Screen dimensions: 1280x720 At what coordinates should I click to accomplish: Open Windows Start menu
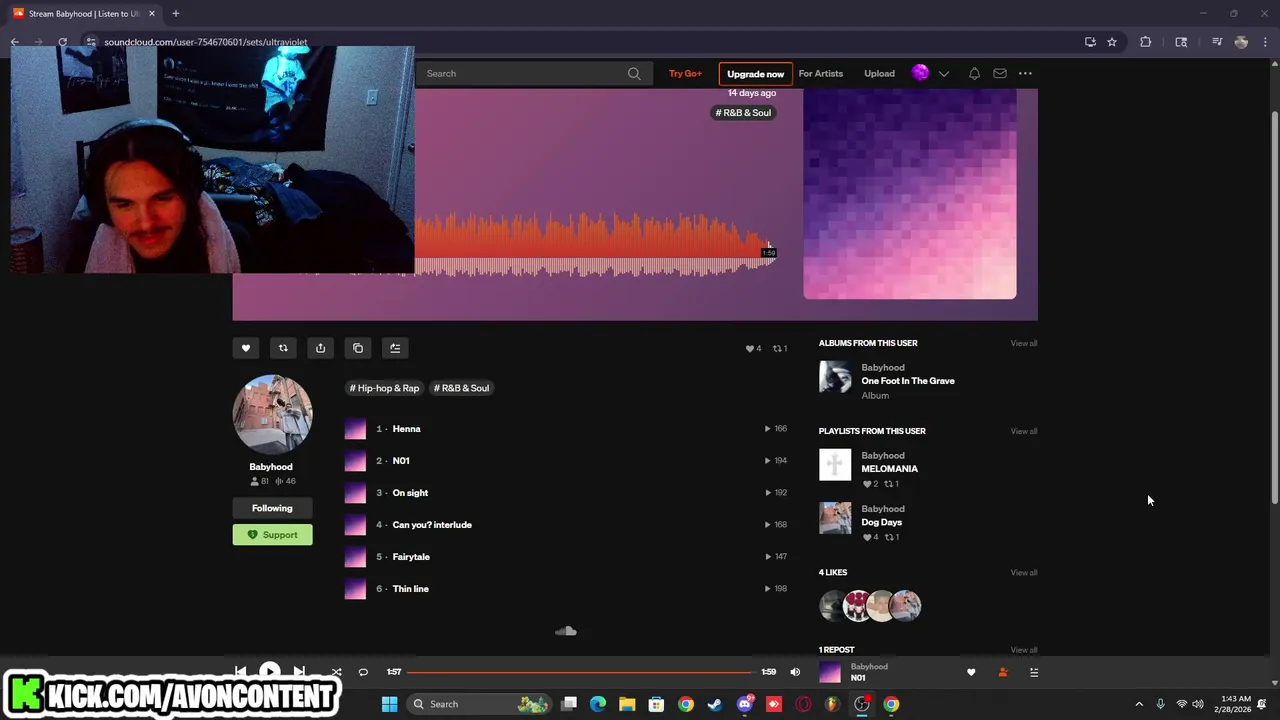pos(389,704)
